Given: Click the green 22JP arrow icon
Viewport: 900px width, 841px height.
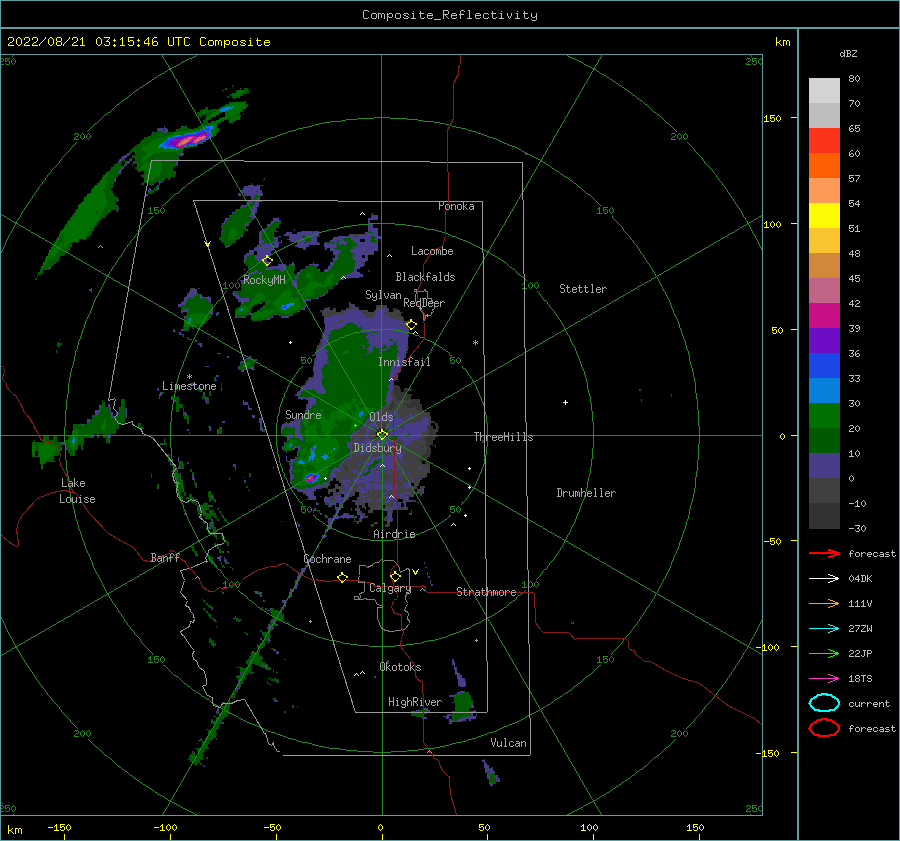Looking at the screenshot, I should point(824,653).
